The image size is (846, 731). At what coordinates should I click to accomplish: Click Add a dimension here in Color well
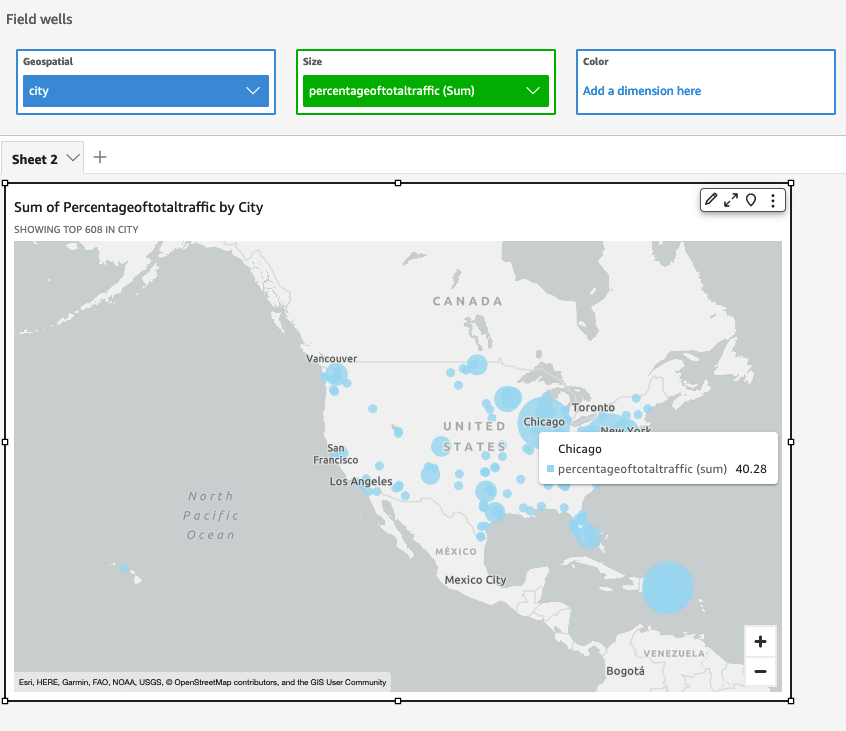[x=643, y=90]
